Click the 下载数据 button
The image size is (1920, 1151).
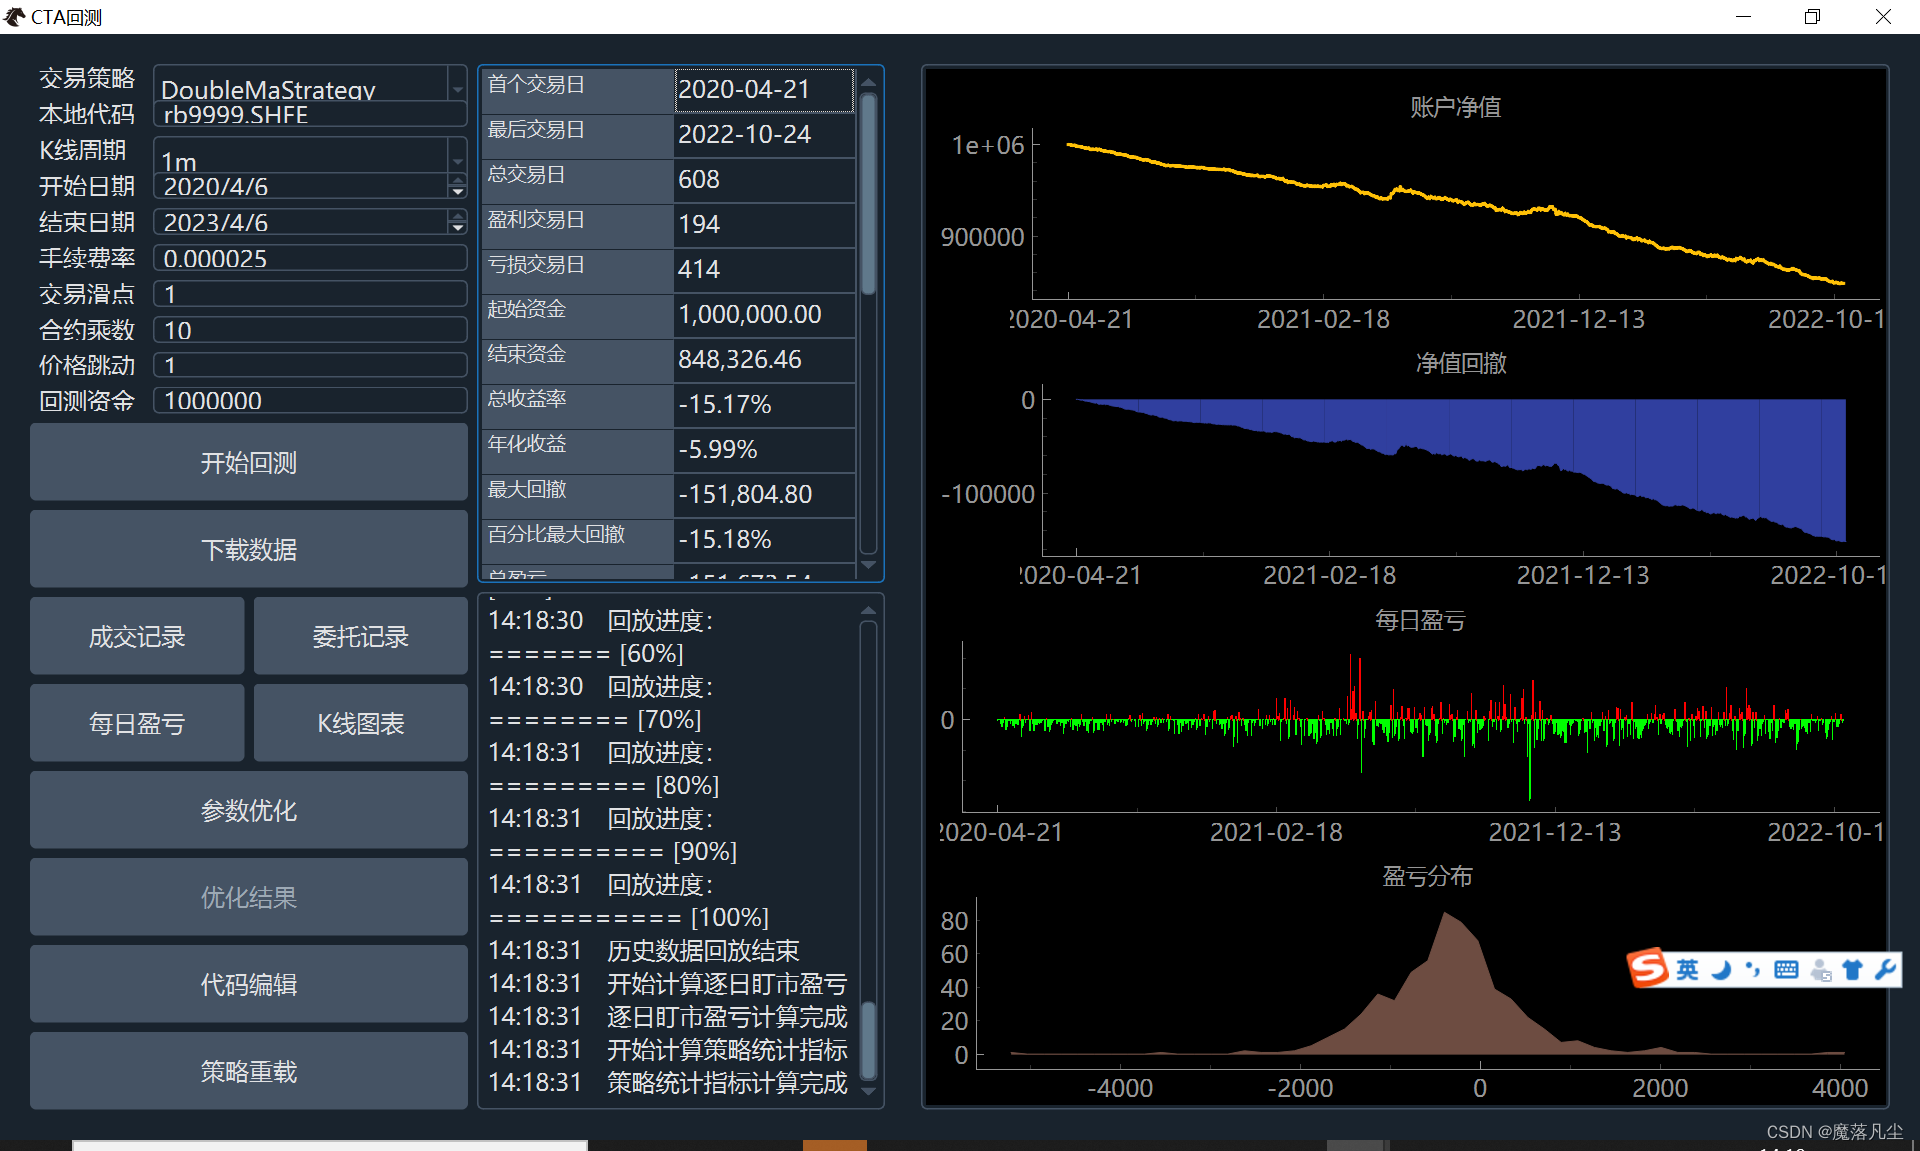point(248,549)
